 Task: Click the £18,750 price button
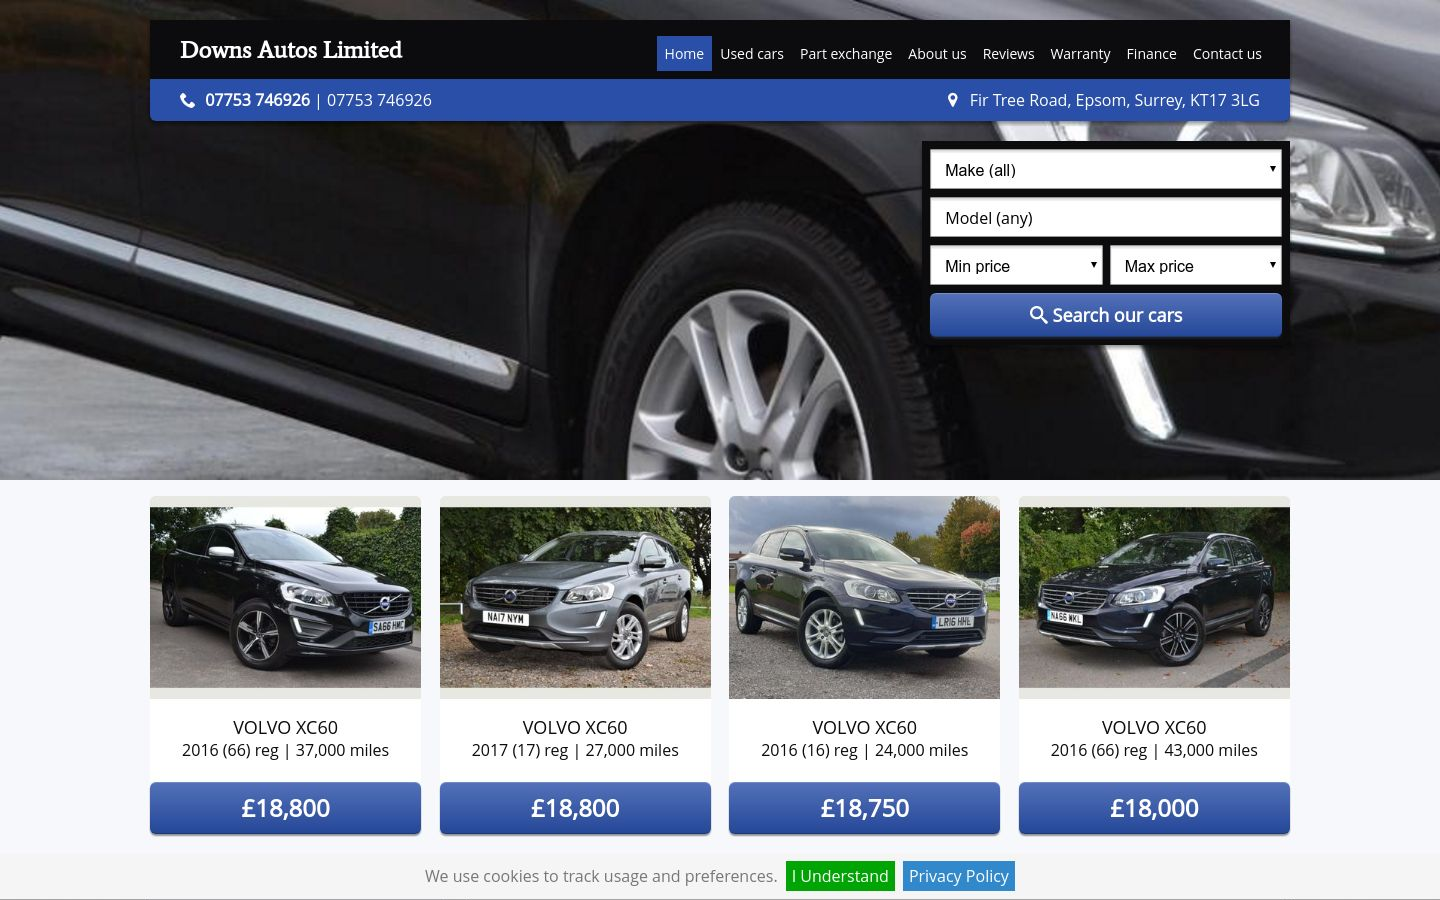click(864, 808)
